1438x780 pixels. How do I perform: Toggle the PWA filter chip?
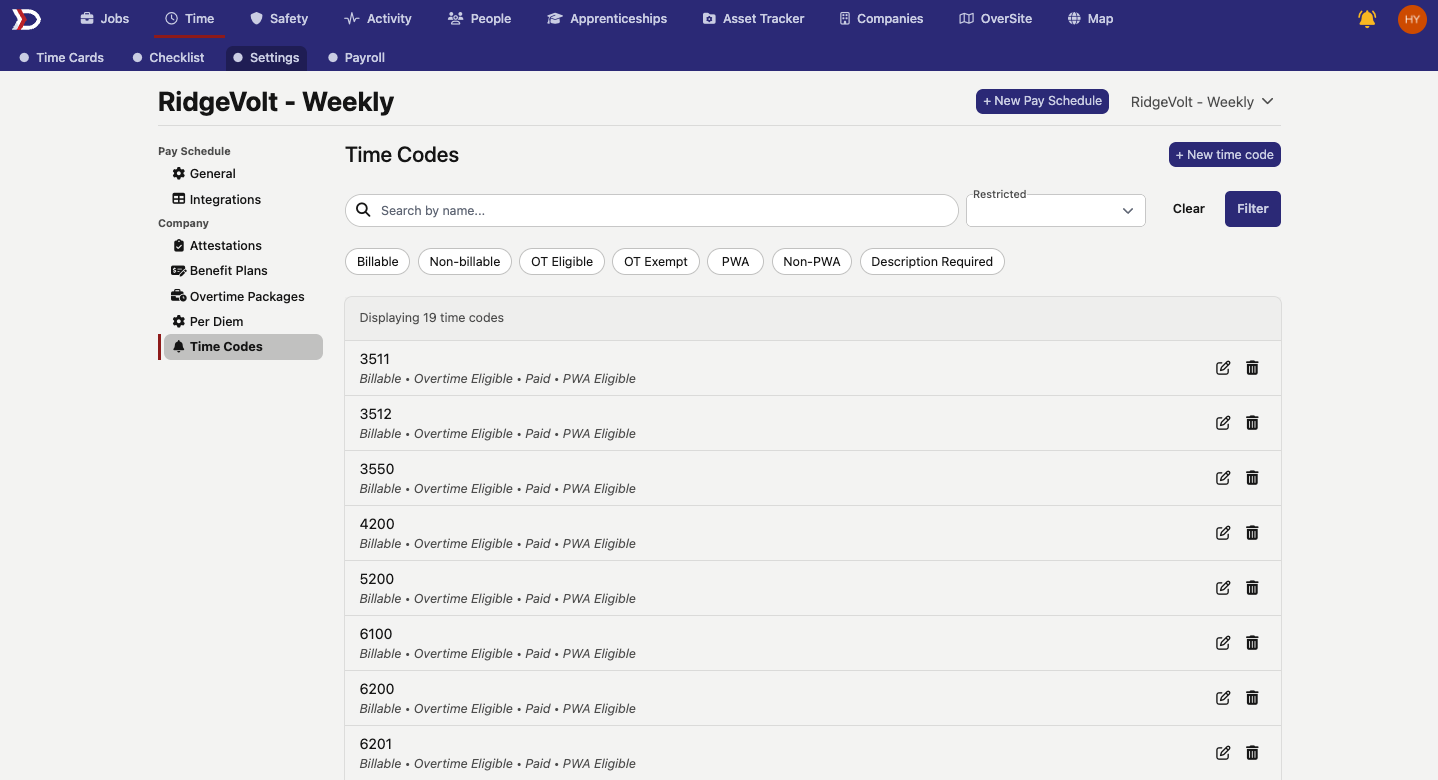[x=735, y=262]
